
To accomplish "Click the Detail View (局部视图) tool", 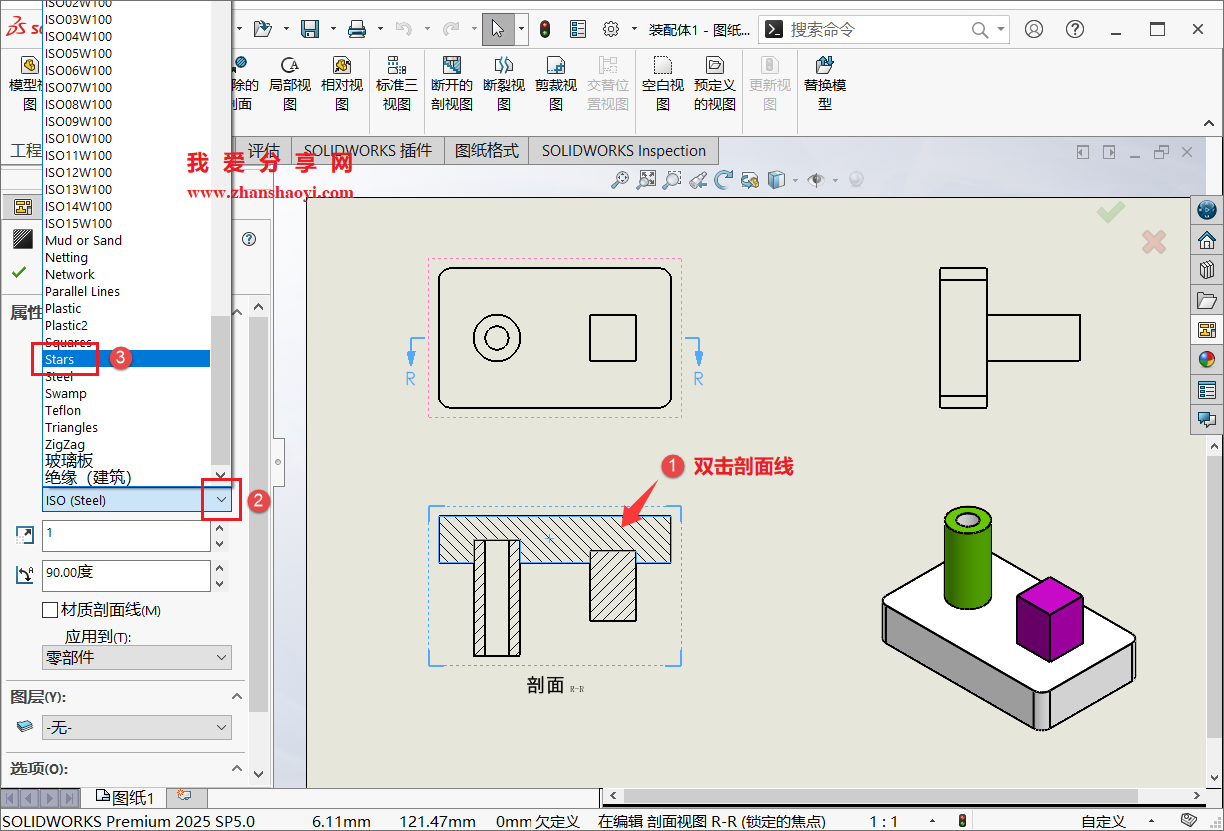I will coord(290,83).
